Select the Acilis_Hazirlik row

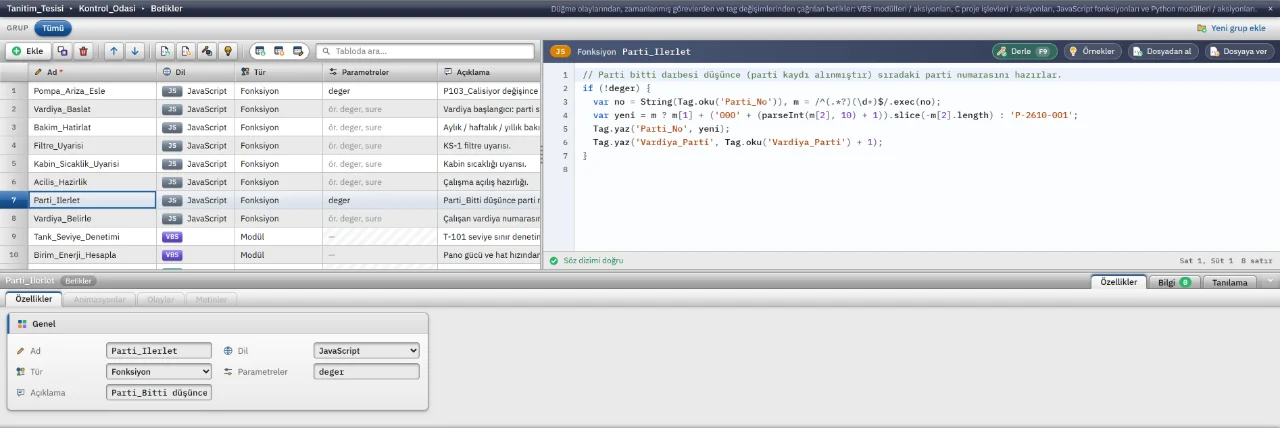coord(270,182)
